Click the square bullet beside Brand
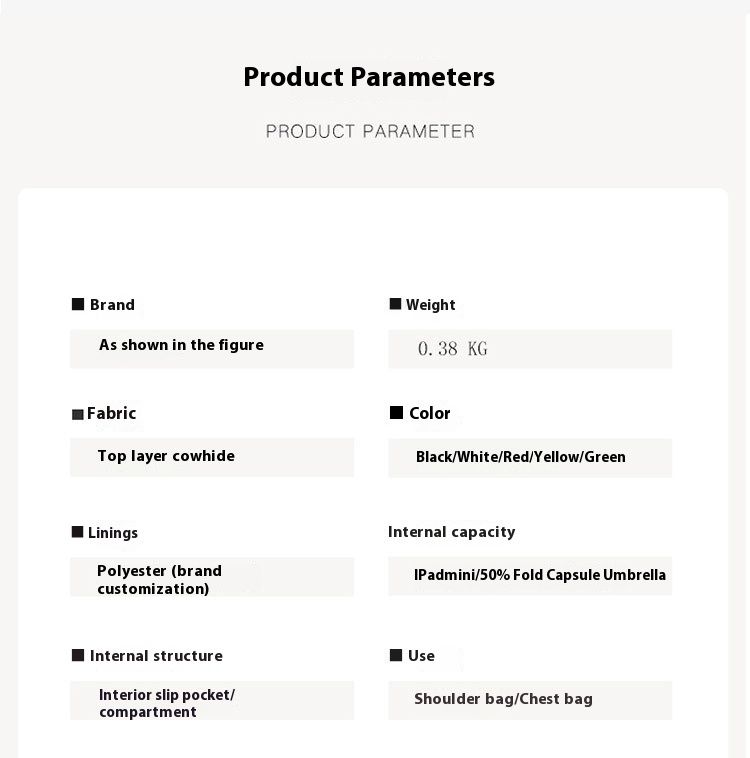 coord(78,304)
